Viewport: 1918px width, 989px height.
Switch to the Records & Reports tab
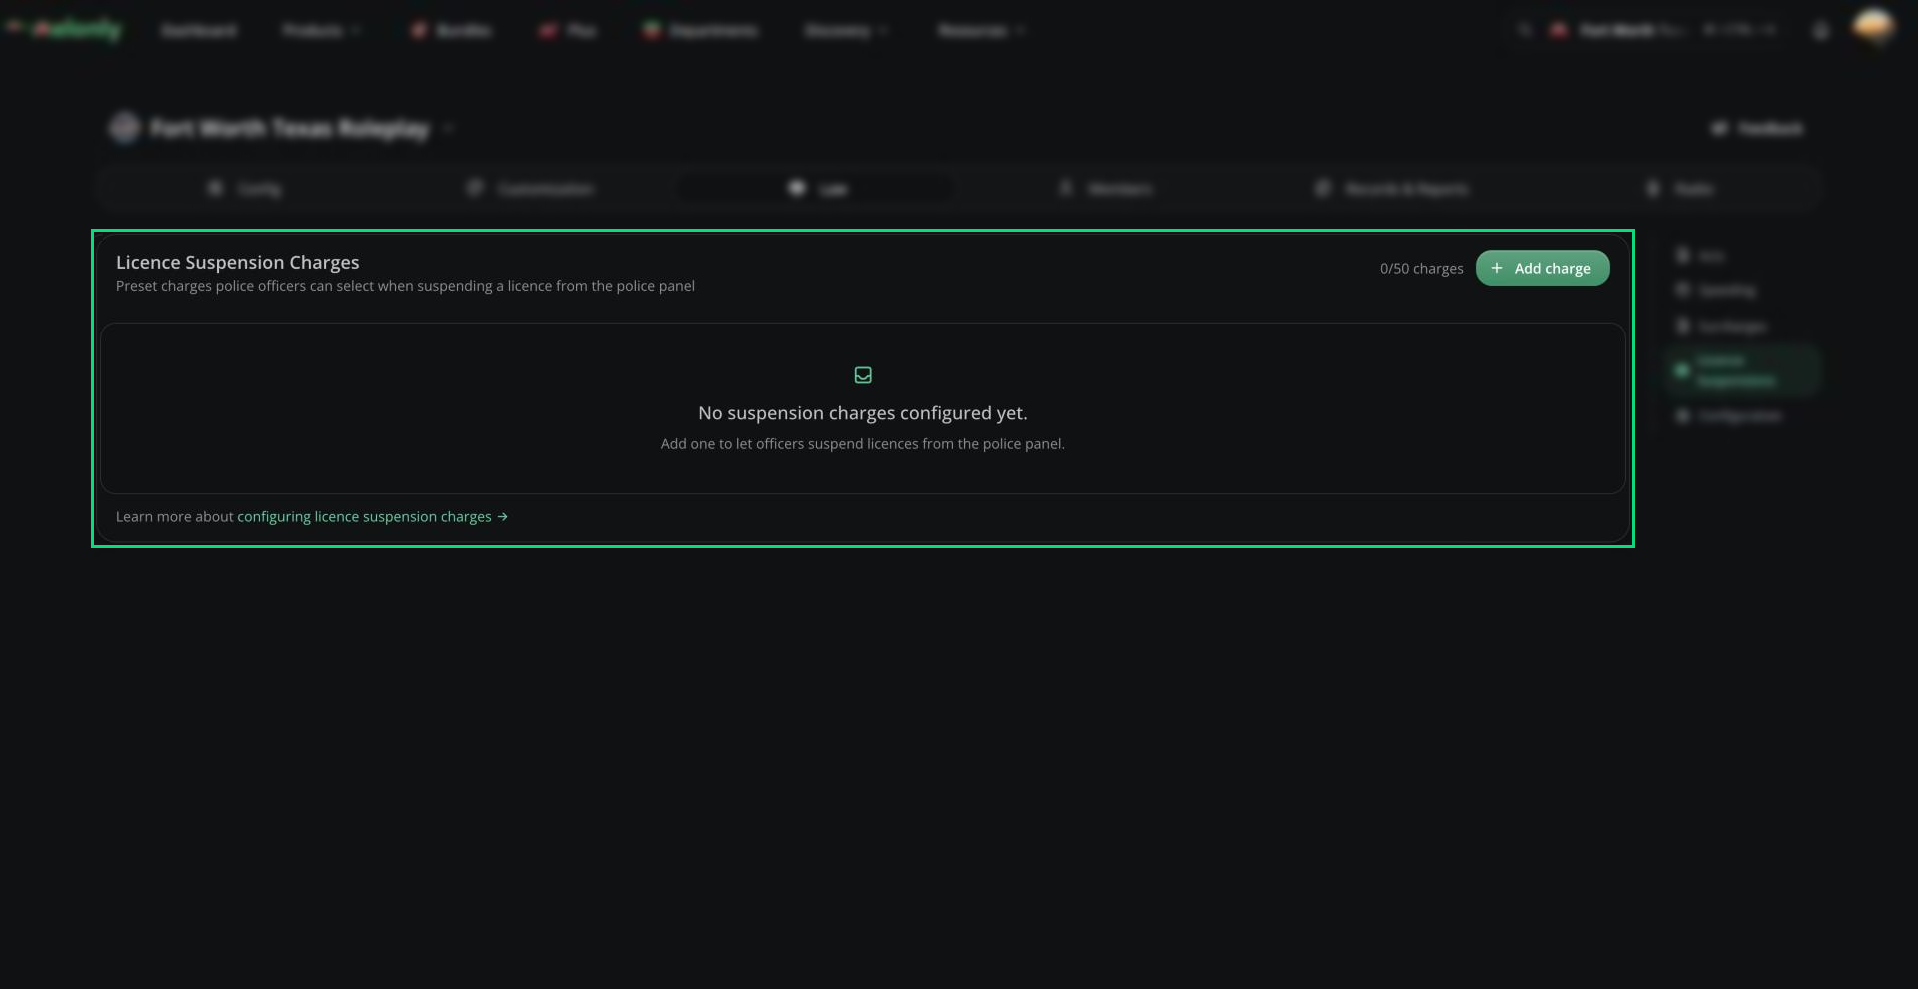(x=1392, y=189)
